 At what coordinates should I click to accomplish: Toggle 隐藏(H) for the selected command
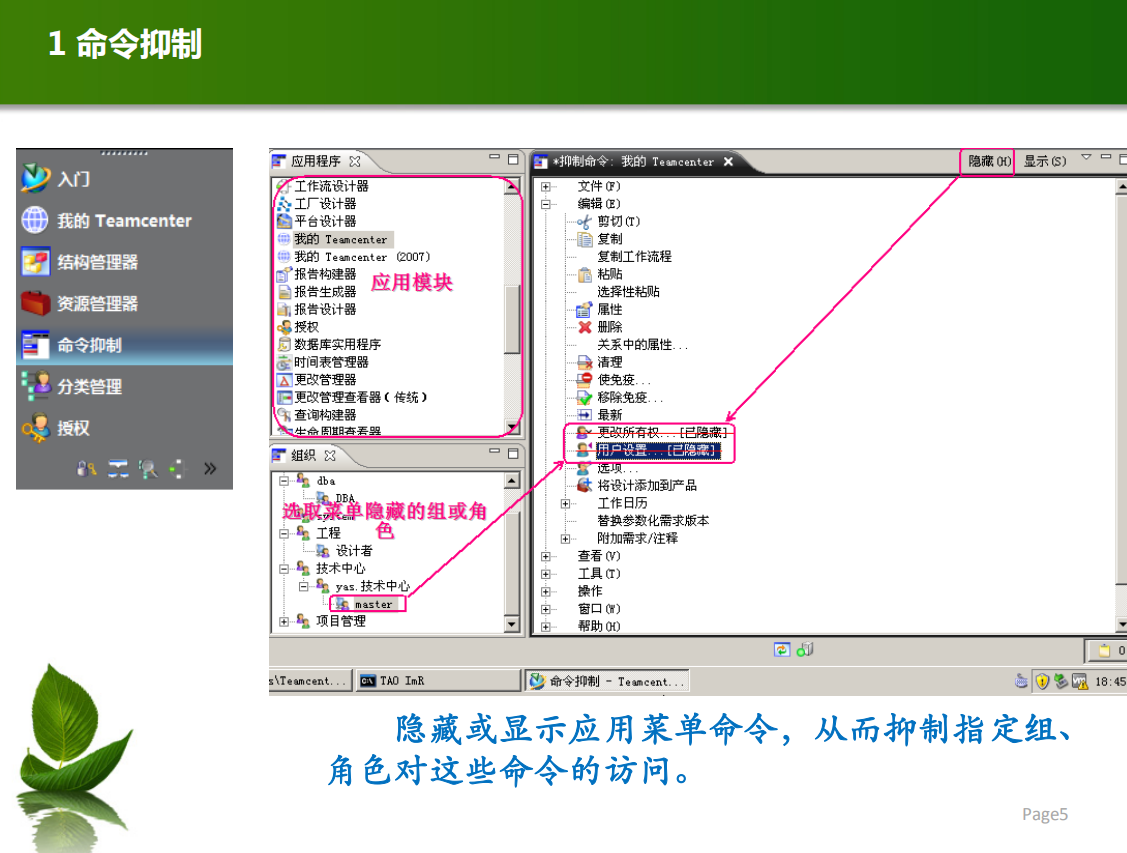click(986, 160)
